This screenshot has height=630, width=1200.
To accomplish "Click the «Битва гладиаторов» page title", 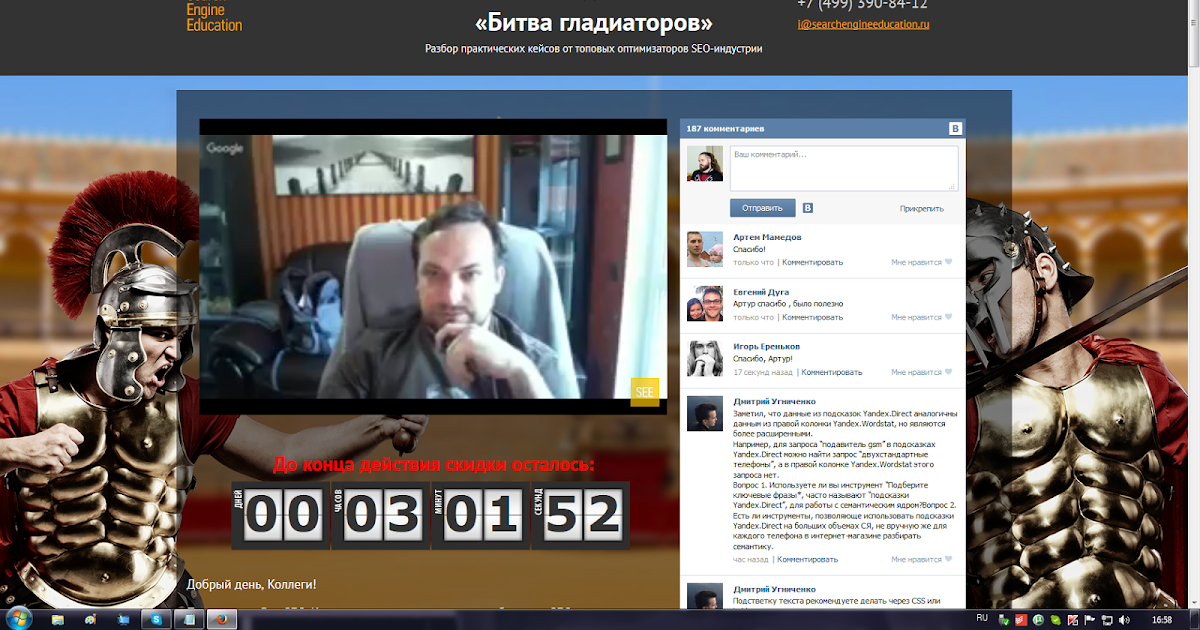I will click(594, 22).
